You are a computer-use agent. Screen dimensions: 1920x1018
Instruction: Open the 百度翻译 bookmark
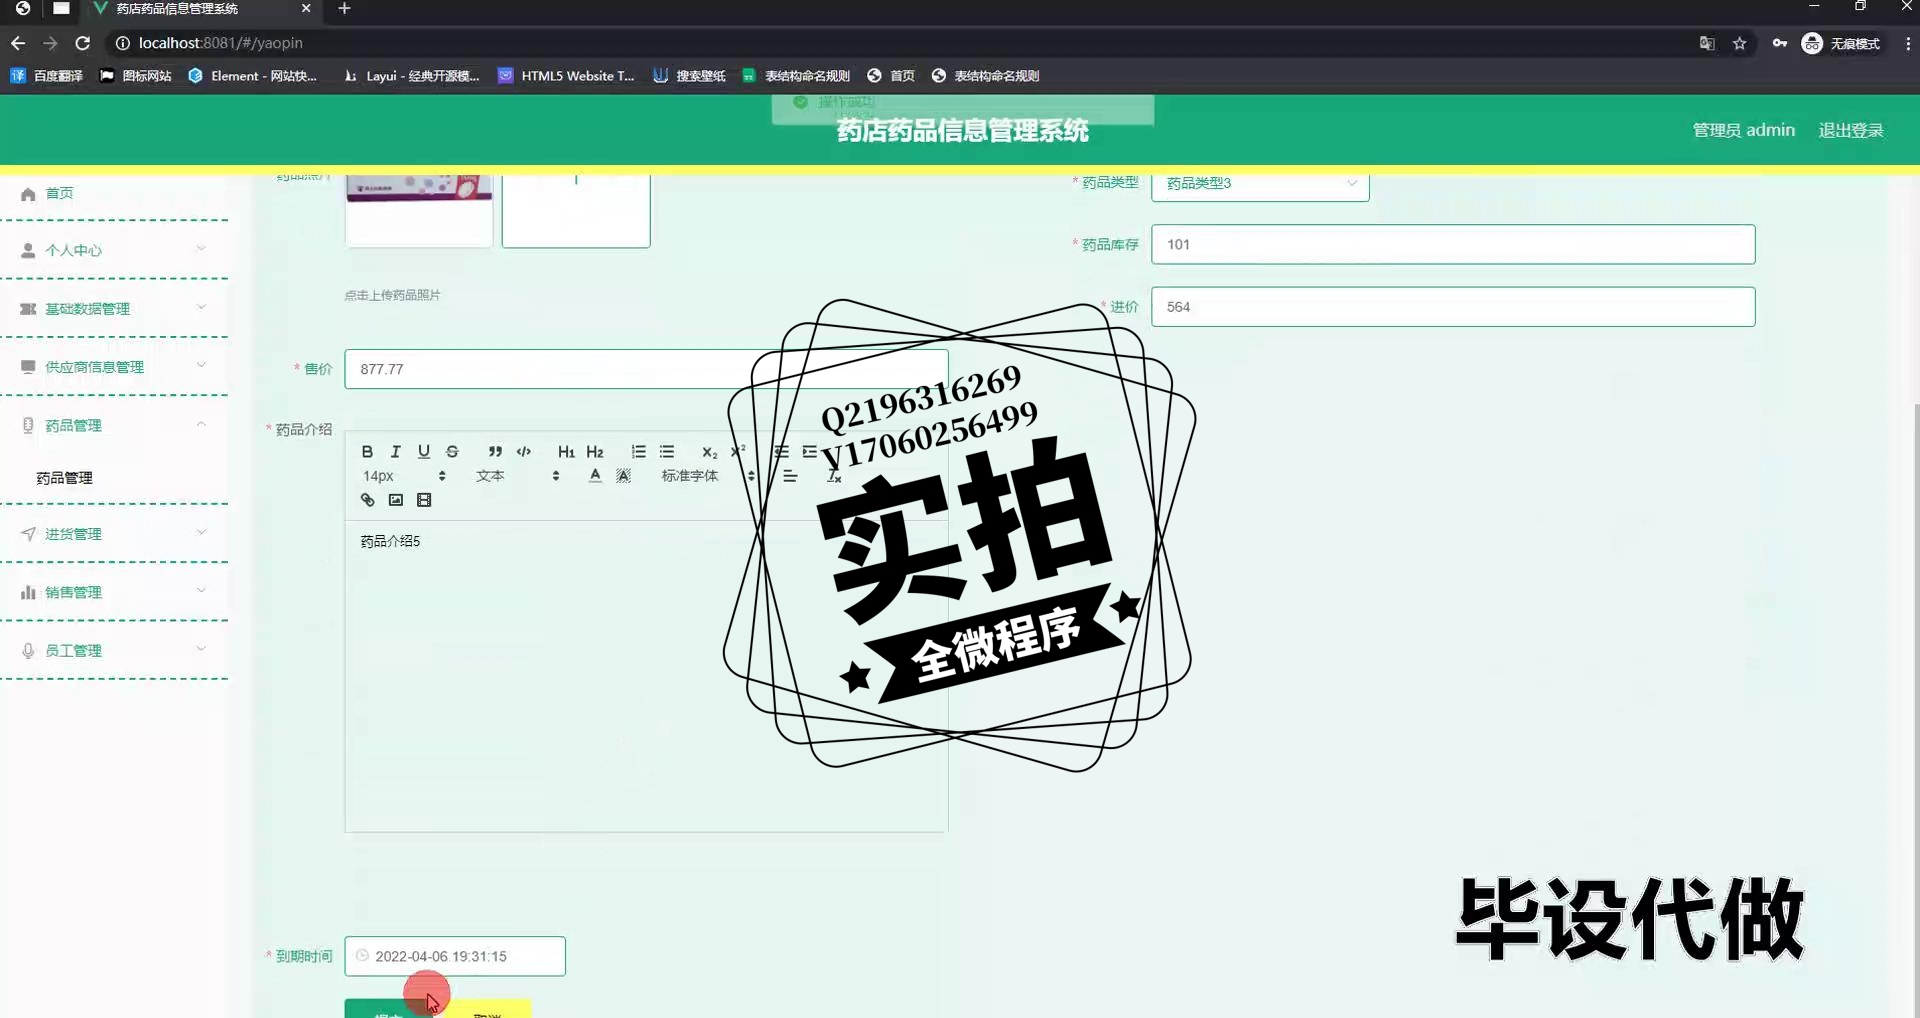coord(47,76)
